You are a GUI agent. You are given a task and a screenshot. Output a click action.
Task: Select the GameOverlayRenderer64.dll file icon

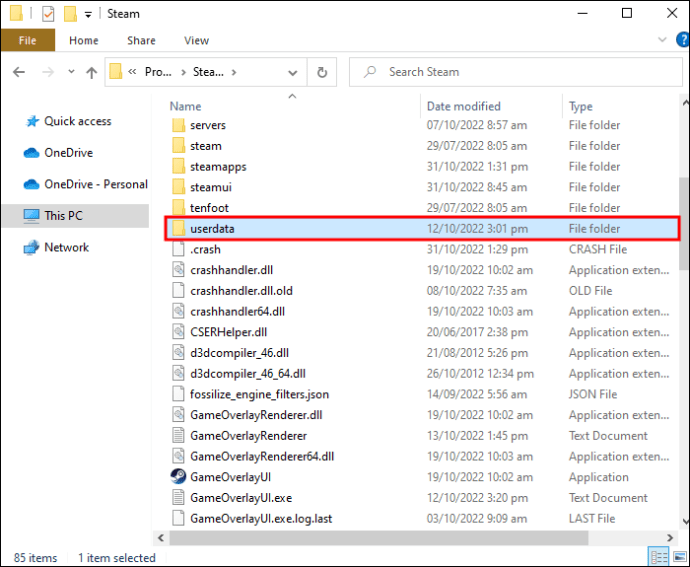pos(178,456)
